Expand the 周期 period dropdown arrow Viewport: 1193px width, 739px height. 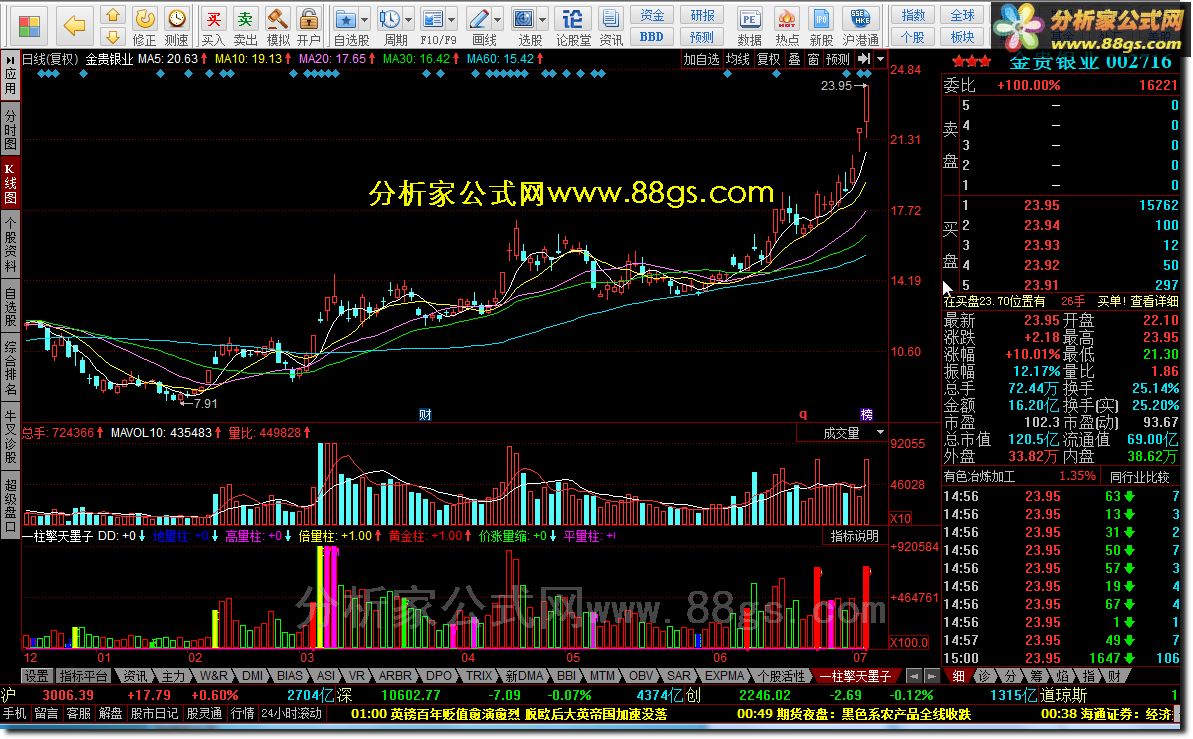(x=409, y=20)
